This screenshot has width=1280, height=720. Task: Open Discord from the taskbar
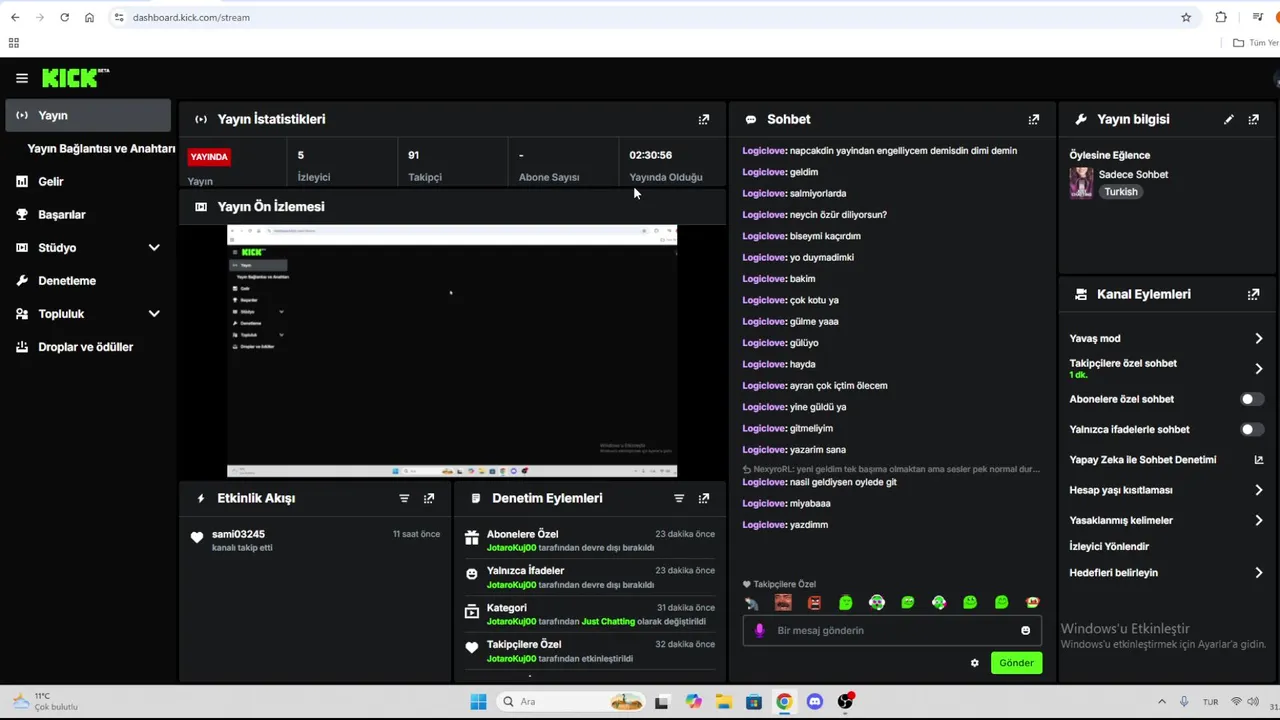pyautogui.click(x=814, y=702)
